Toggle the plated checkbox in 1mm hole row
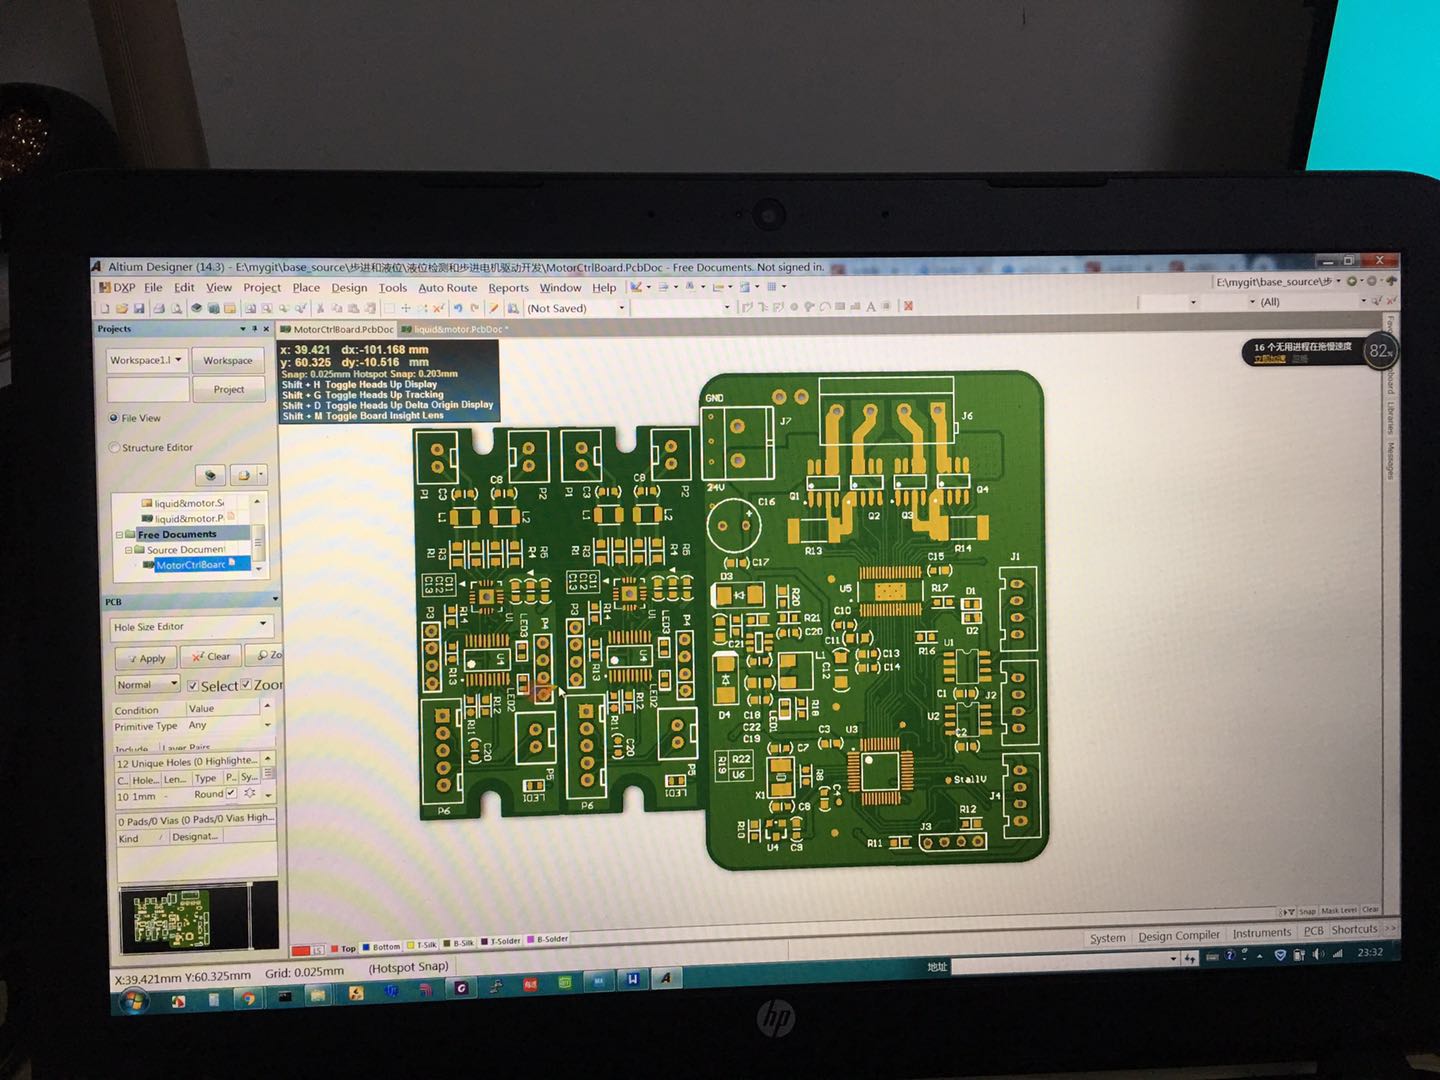The width and height of the screenshot is (1440, 1080). click(231, 794)
